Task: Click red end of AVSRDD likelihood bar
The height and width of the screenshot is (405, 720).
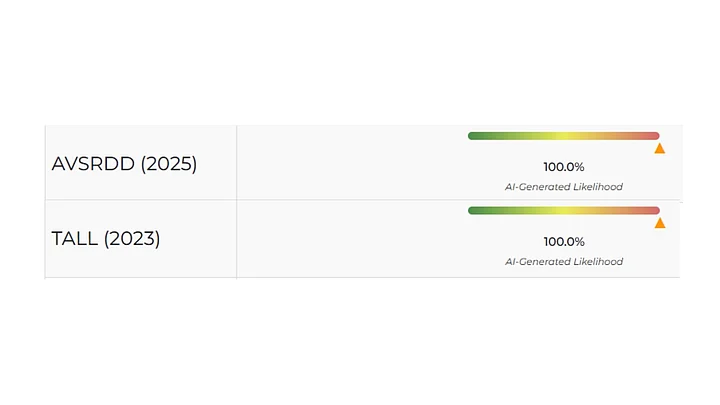Action: coord(650,136)
